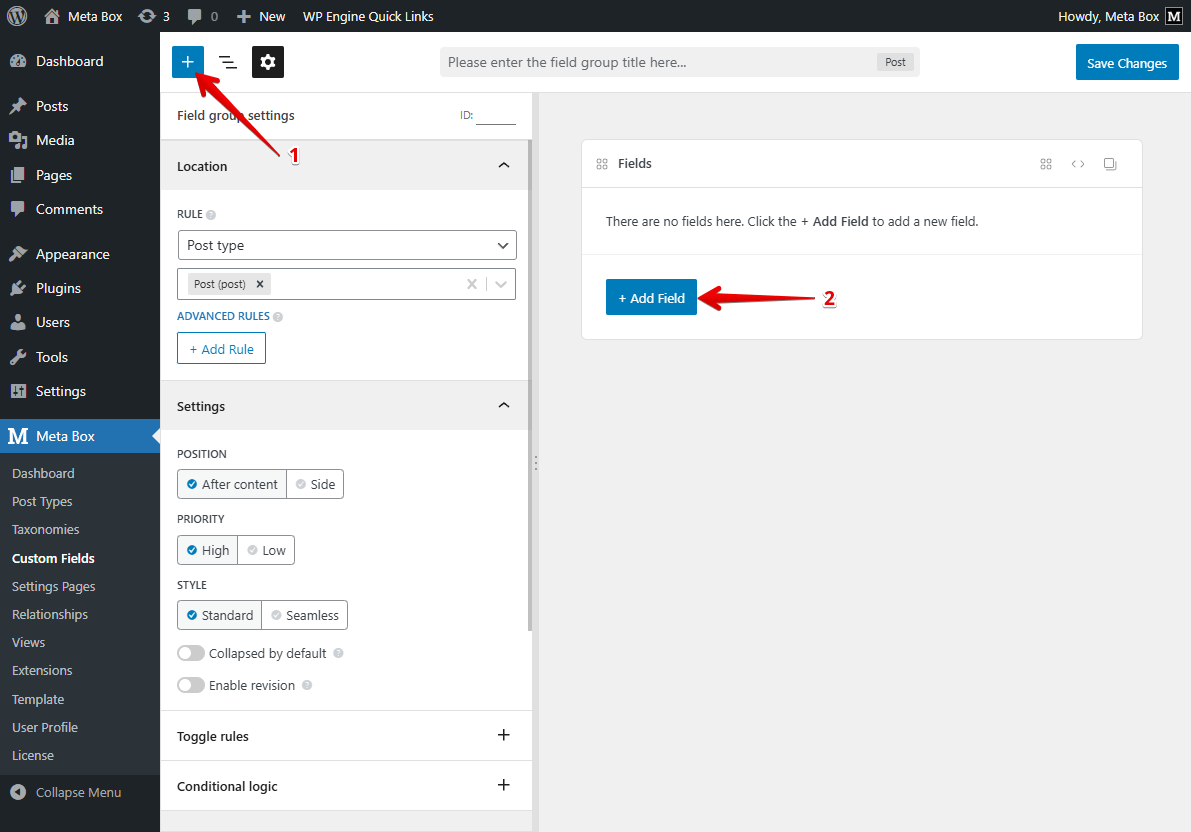Click the blue plus icon in the top toolbar
Viewport: 1191px width, 832px height.
pos(188,62)
